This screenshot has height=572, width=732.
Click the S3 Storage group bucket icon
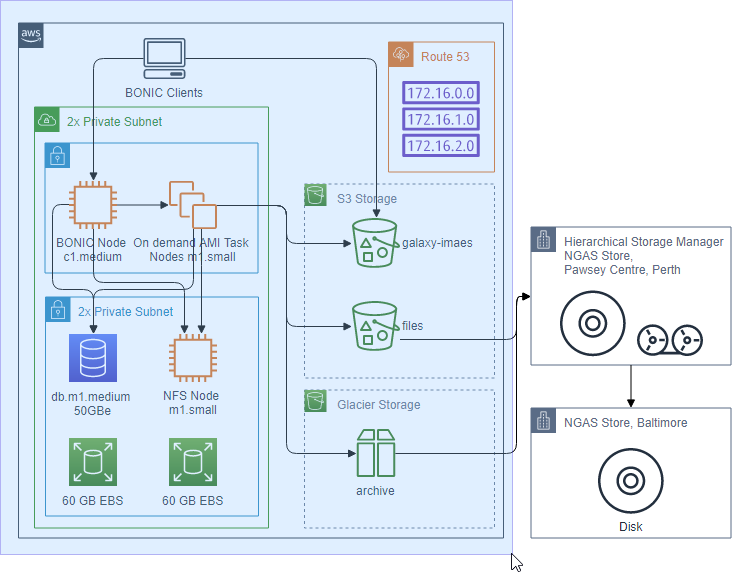pyautogui.click(x=316, y=195)
